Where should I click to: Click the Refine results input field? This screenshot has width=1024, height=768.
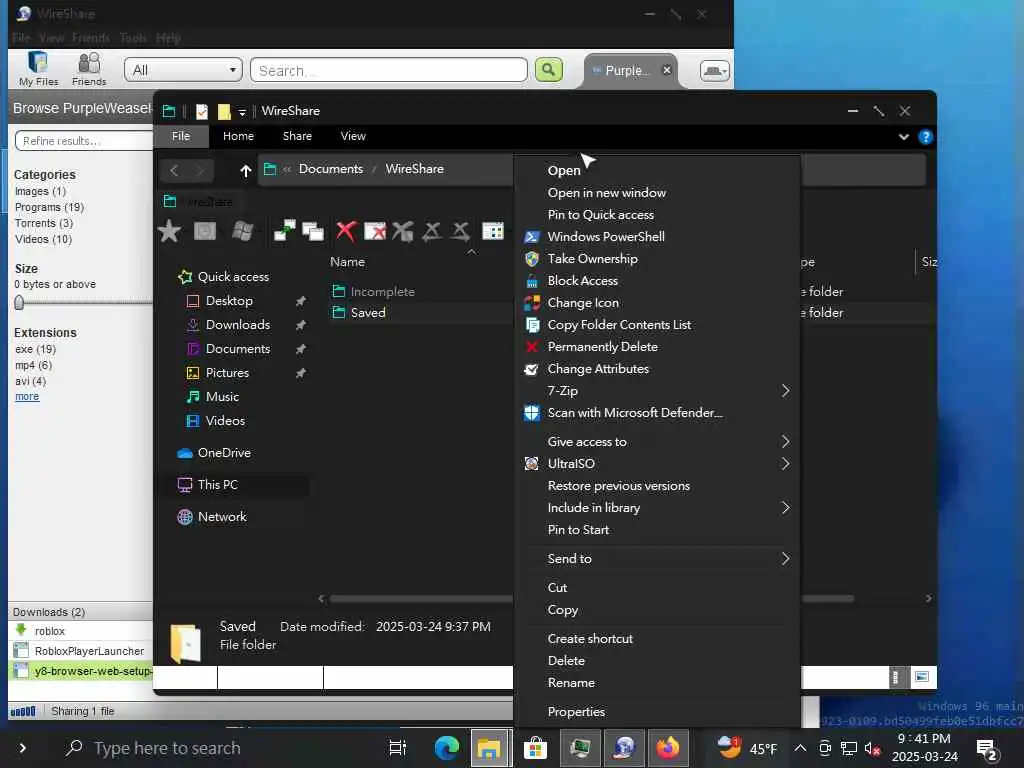click(85, 140)
